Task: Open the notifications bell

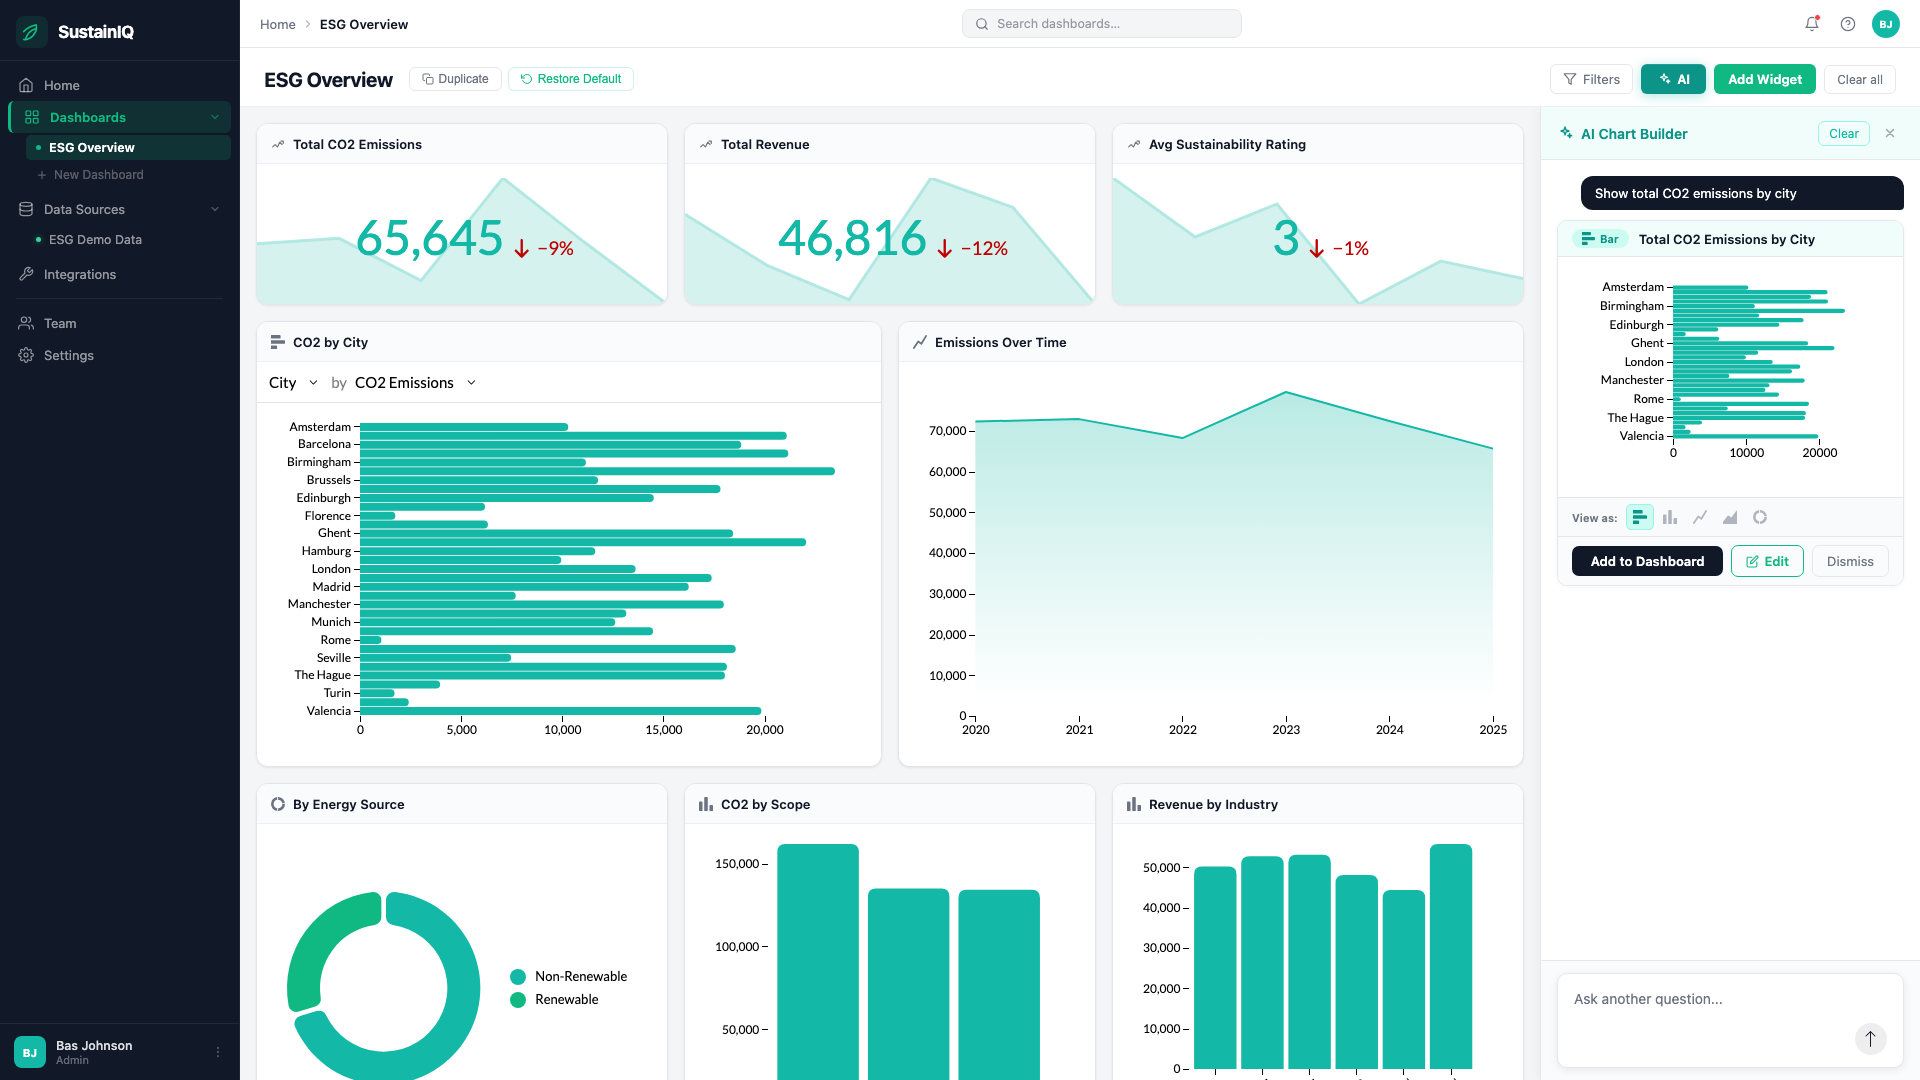Action: [1812, 24]
